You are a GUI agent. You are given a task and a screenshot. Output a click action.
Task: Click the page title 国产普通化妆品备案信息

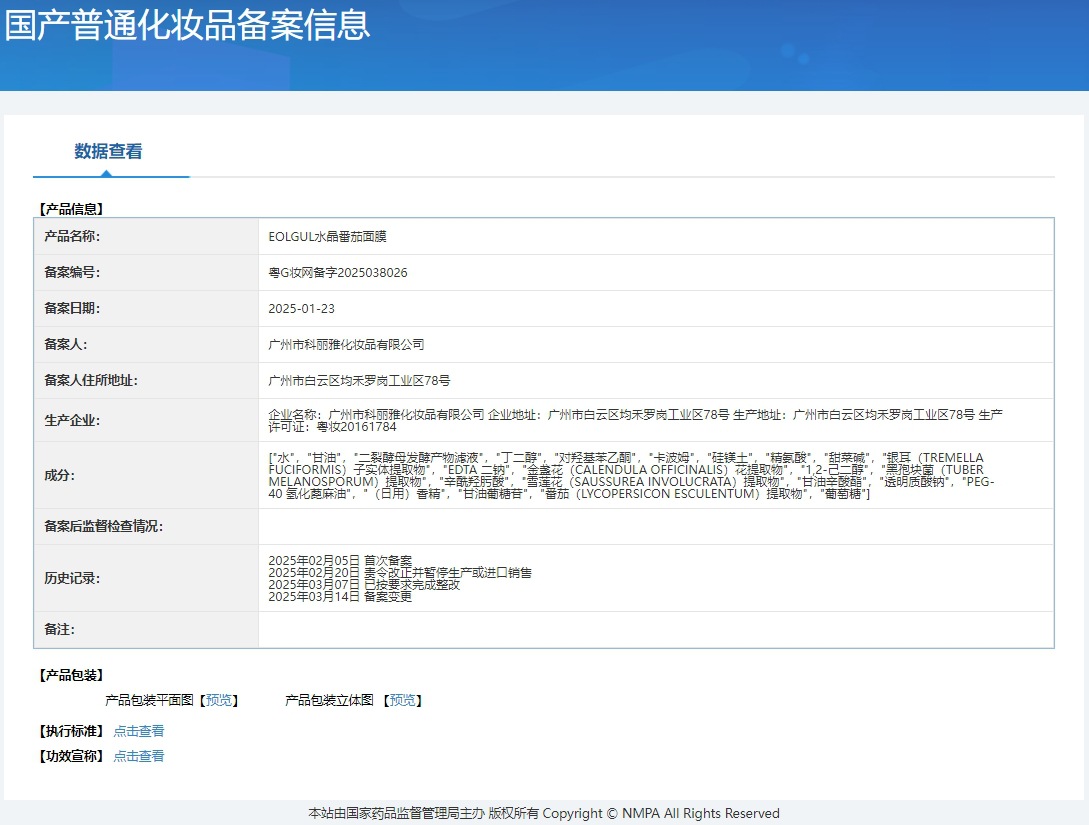coord(188,25)
